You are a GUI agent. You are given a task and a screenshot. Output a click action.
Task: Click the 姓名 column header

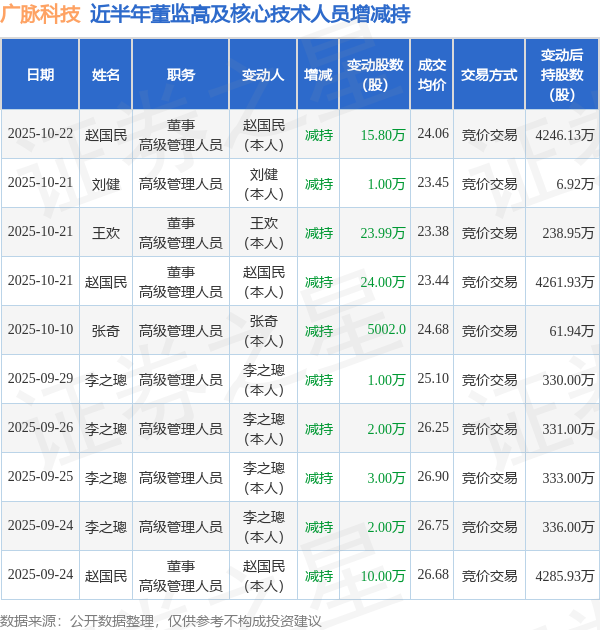[x=106, y=75]
